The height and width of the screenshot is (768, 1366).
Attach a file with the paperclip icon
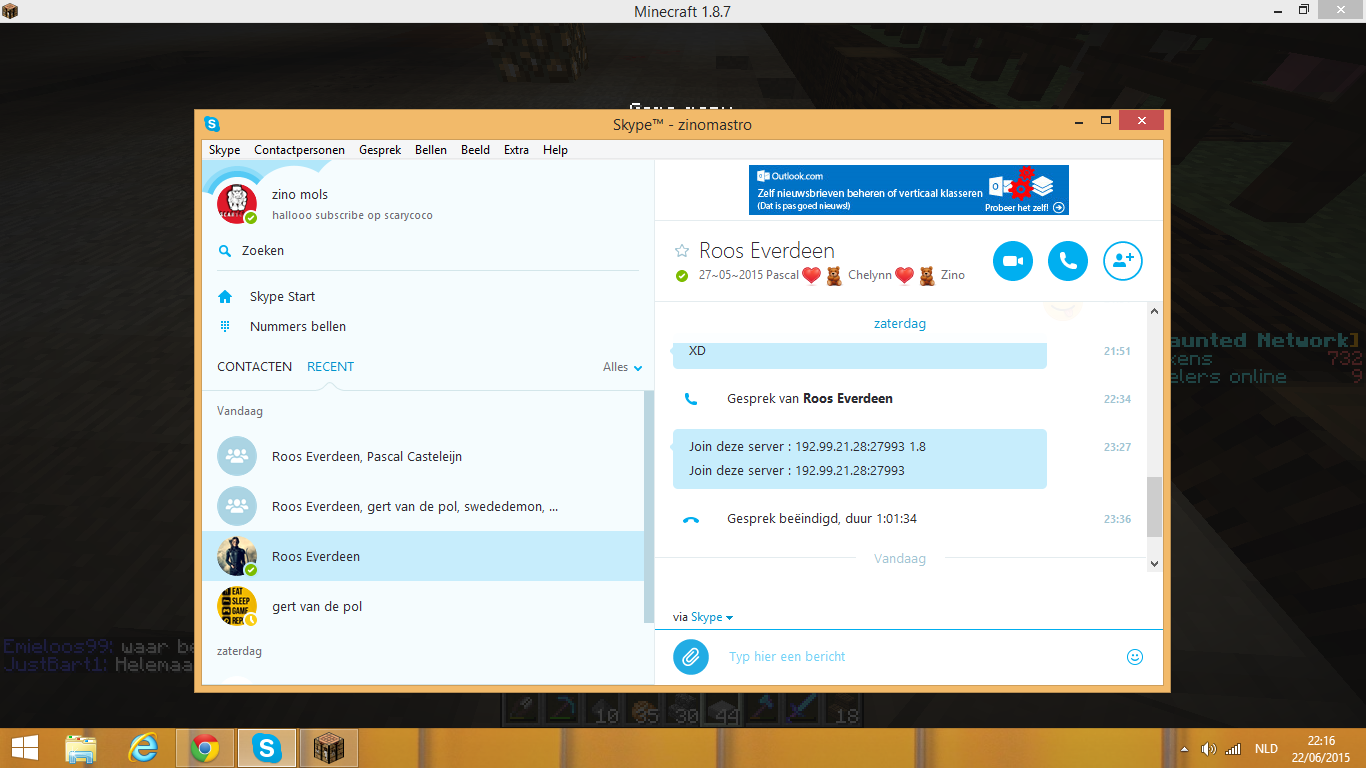[690, 657]
